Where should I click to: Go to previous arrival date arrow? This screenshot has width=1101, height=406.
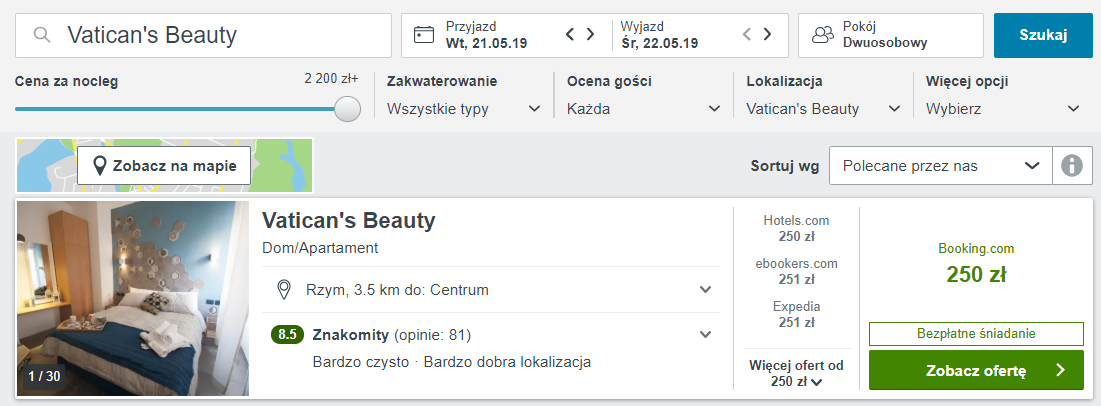click(570, 34)
